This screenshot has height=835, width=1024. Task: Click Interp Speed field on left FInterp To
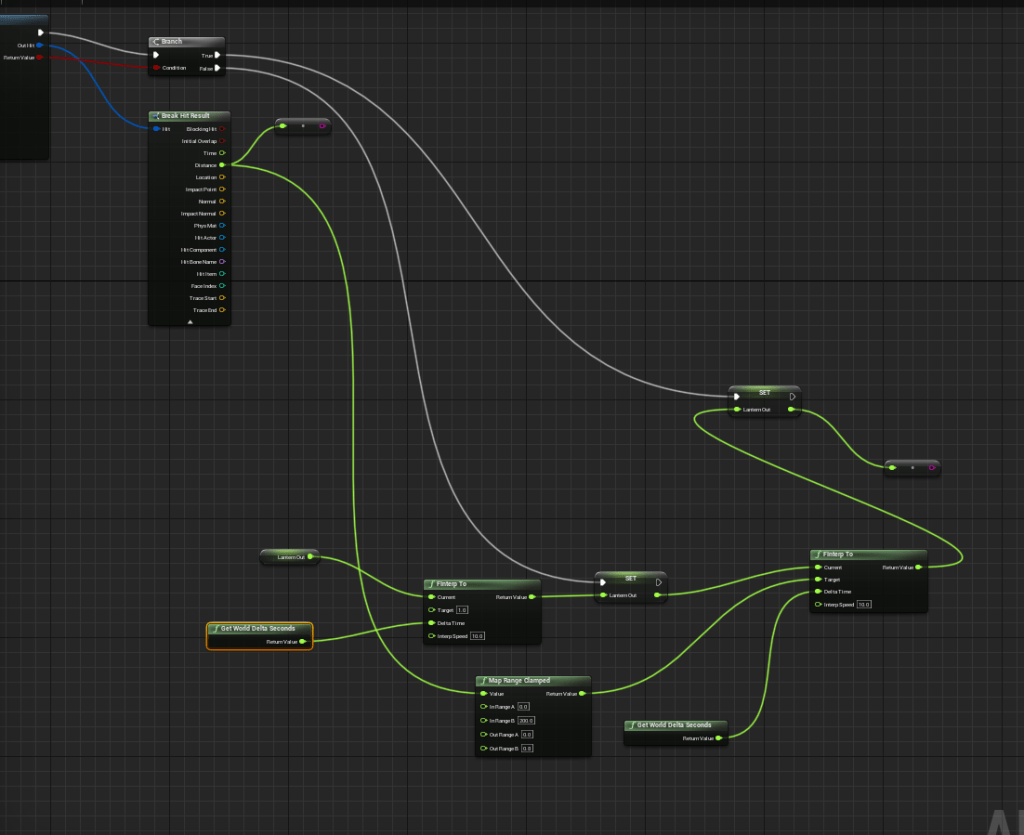[477, 636]
